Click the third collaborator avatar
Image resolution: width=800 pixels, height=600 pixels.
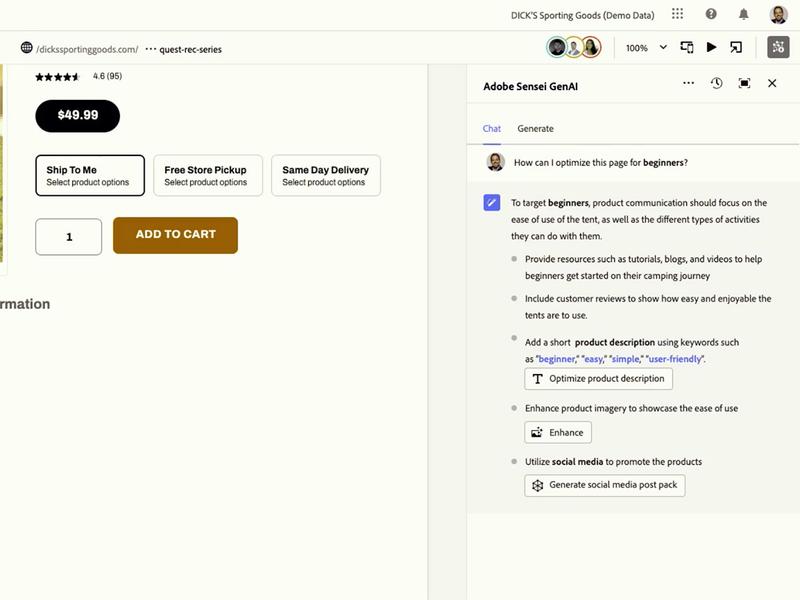591,47
